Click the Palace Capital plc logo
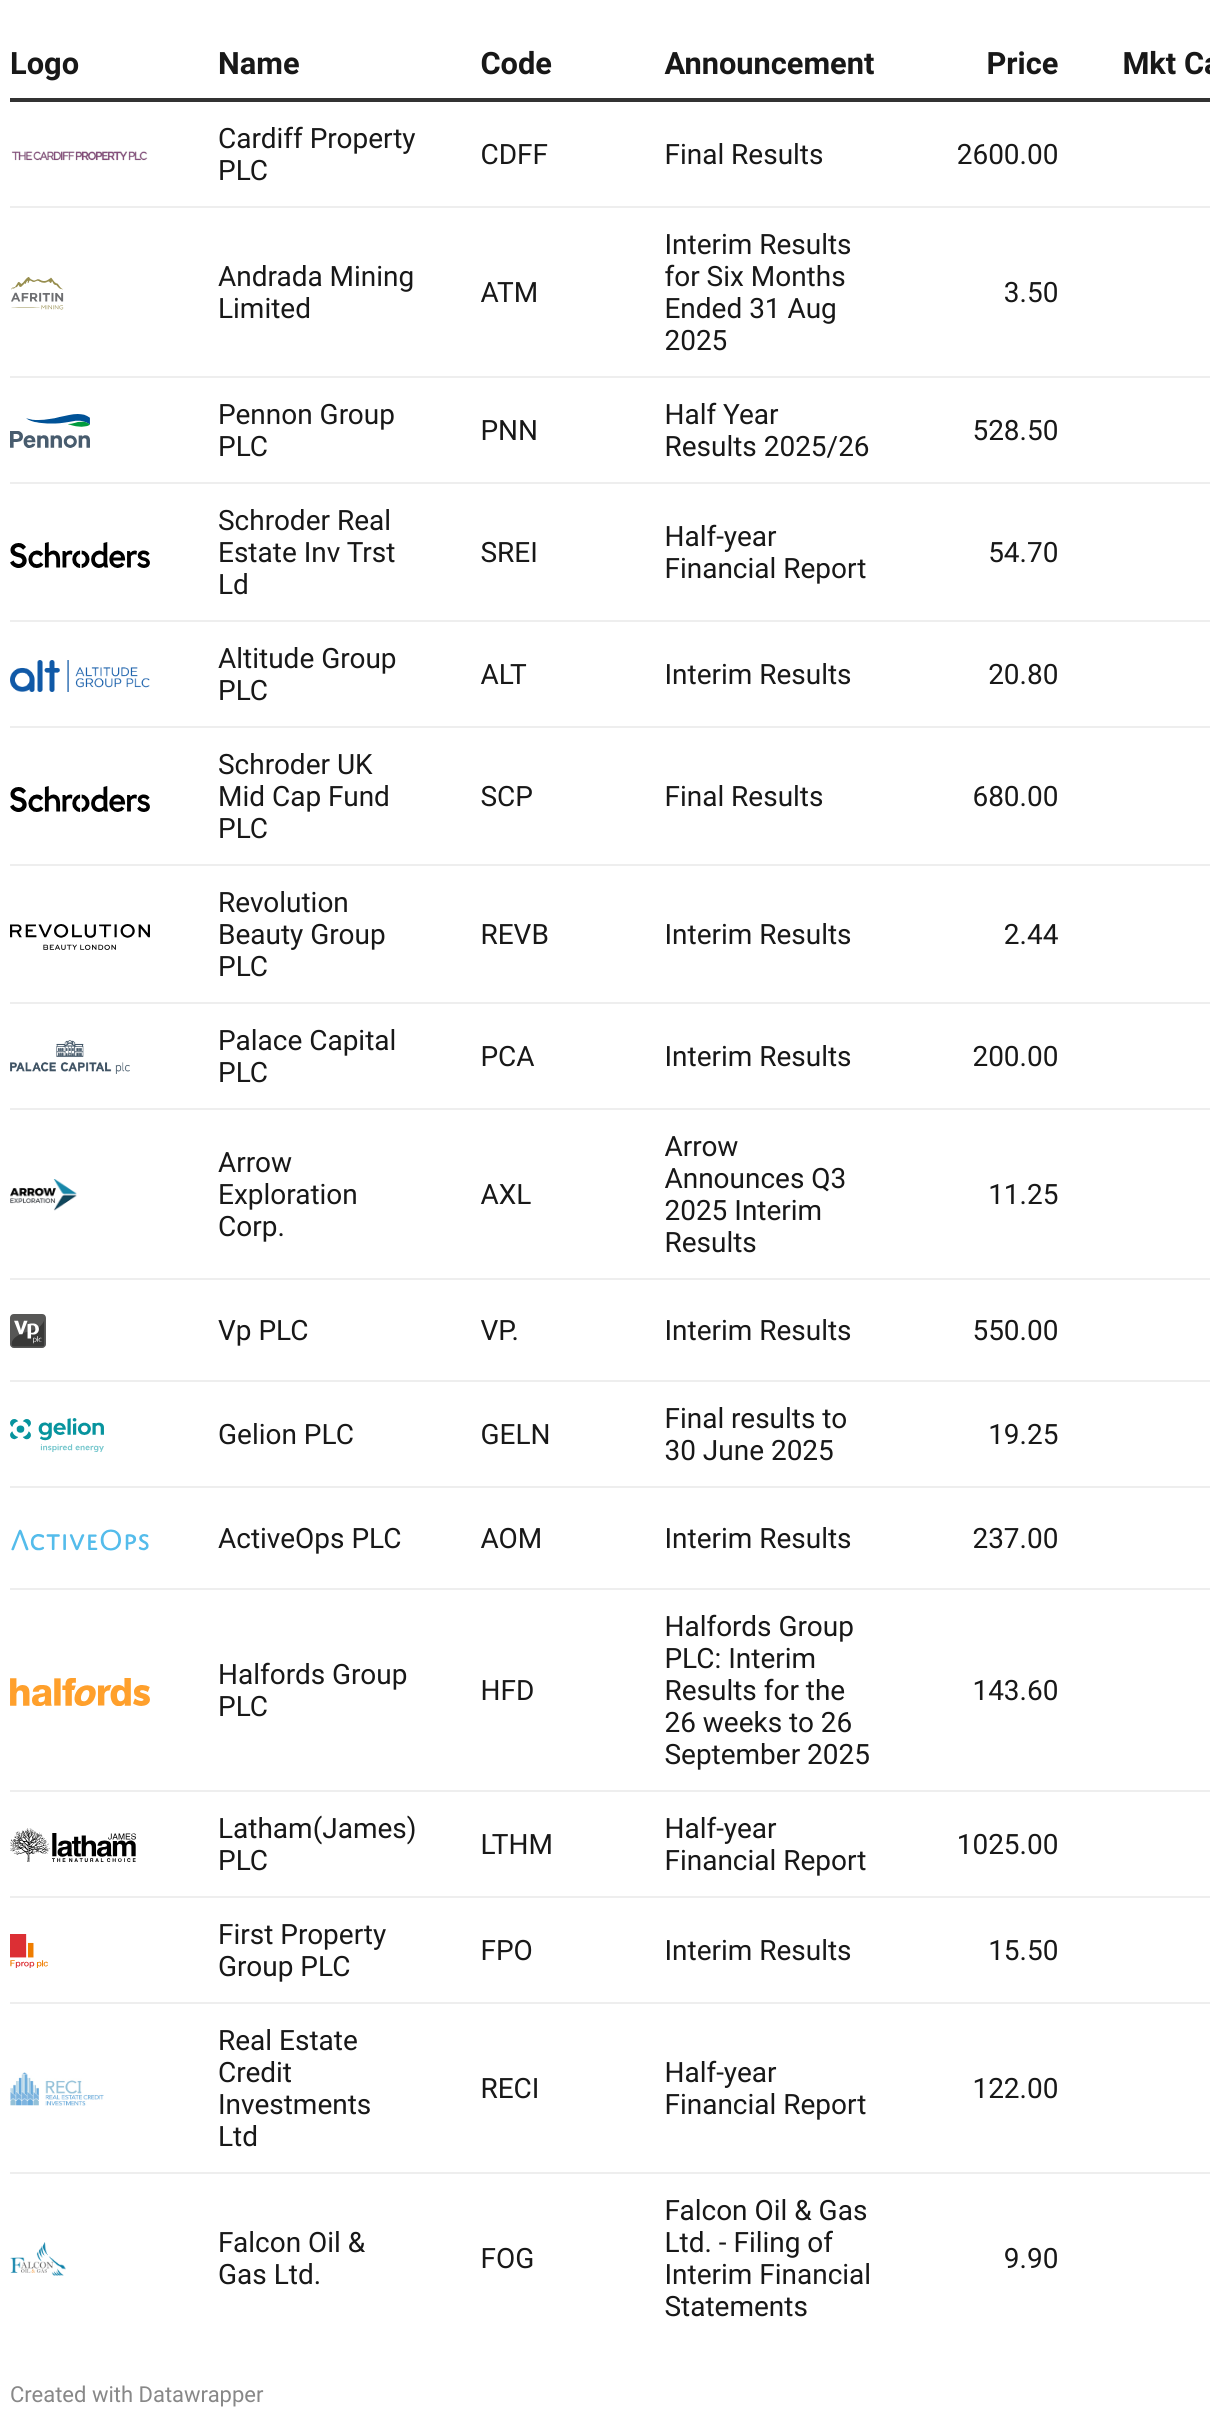The width and height of the screenshot is (1220, 2418). tap(70, 1057)
